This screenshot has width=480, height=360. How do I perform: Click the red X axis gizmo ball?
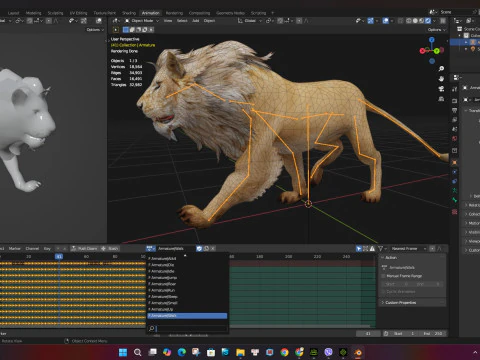tap(422, 51)
